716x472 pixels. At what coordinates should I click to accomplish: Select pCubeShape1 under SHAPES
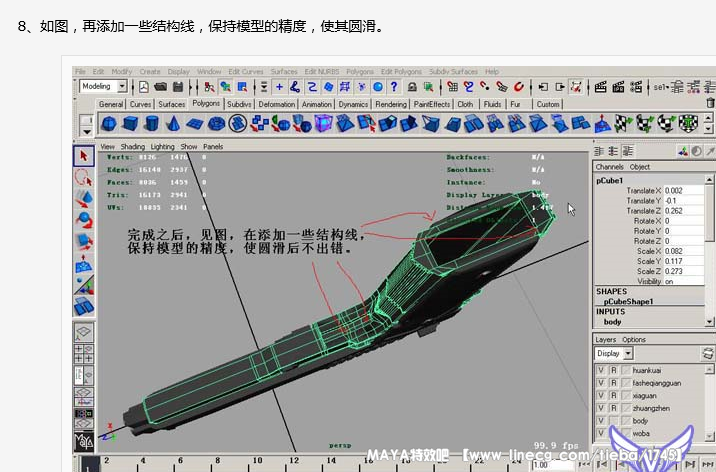point(628,302)
